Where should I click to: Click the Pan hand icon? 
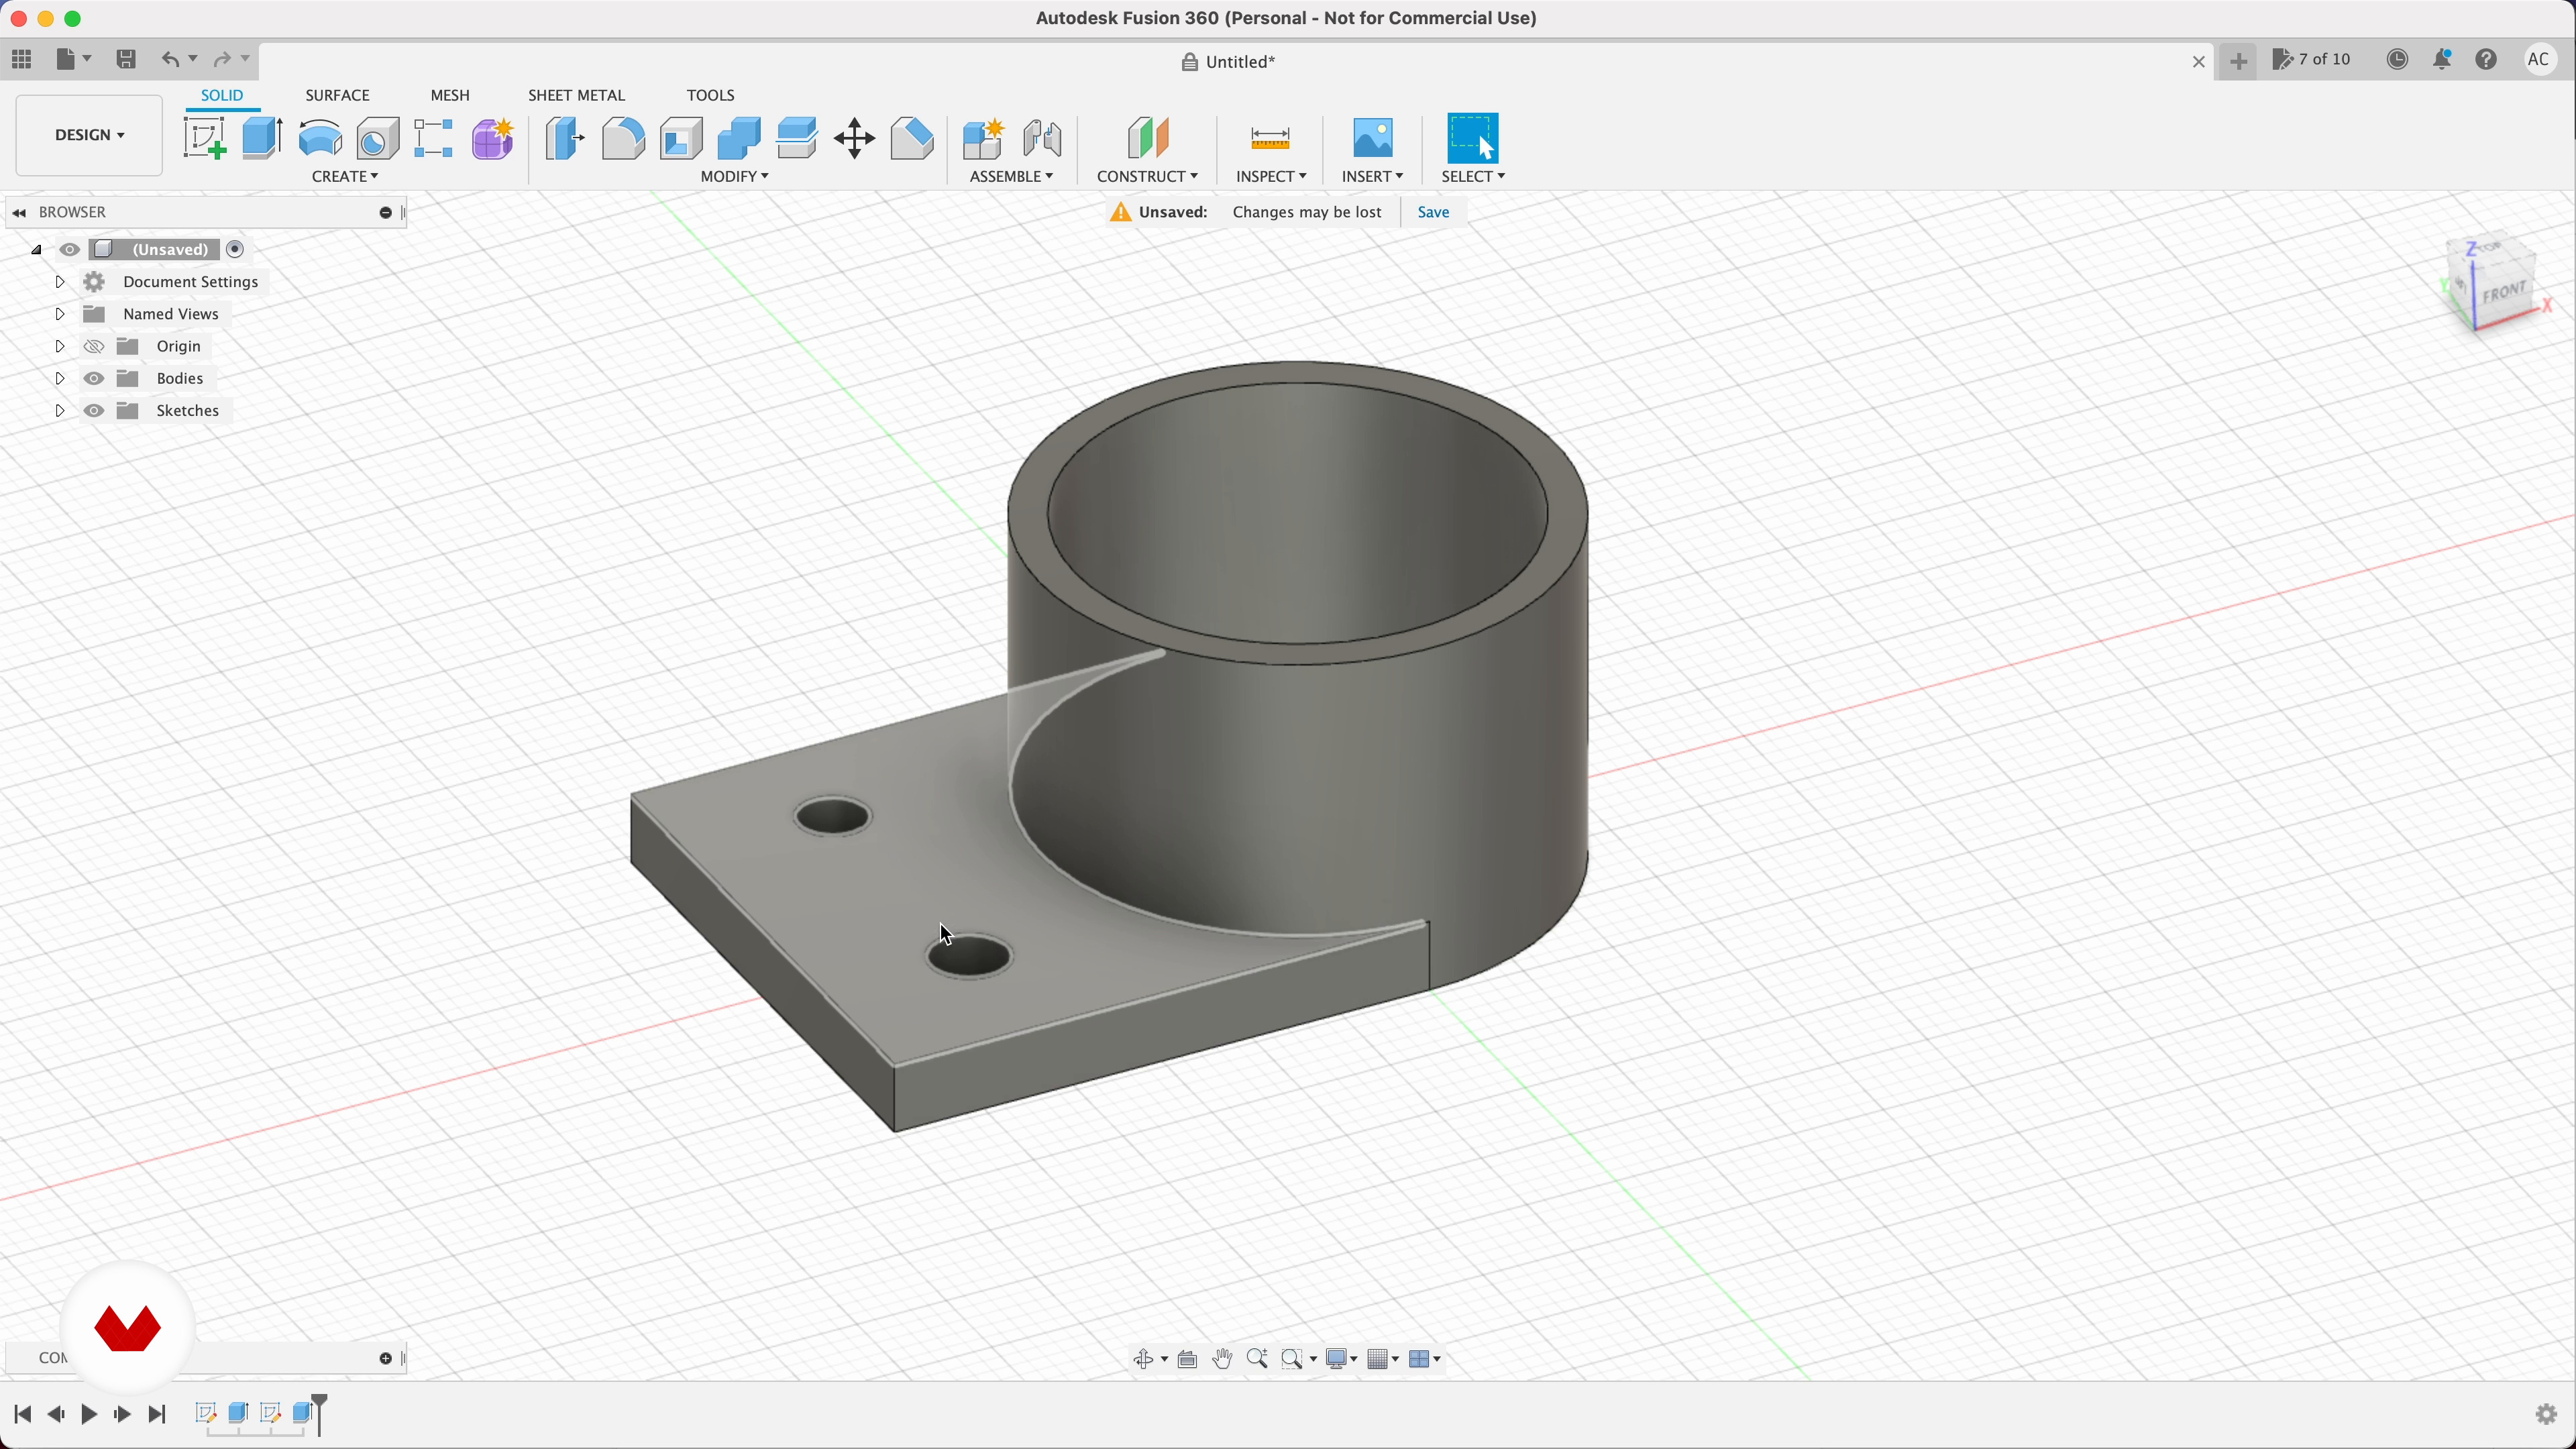(1223, 1359)
